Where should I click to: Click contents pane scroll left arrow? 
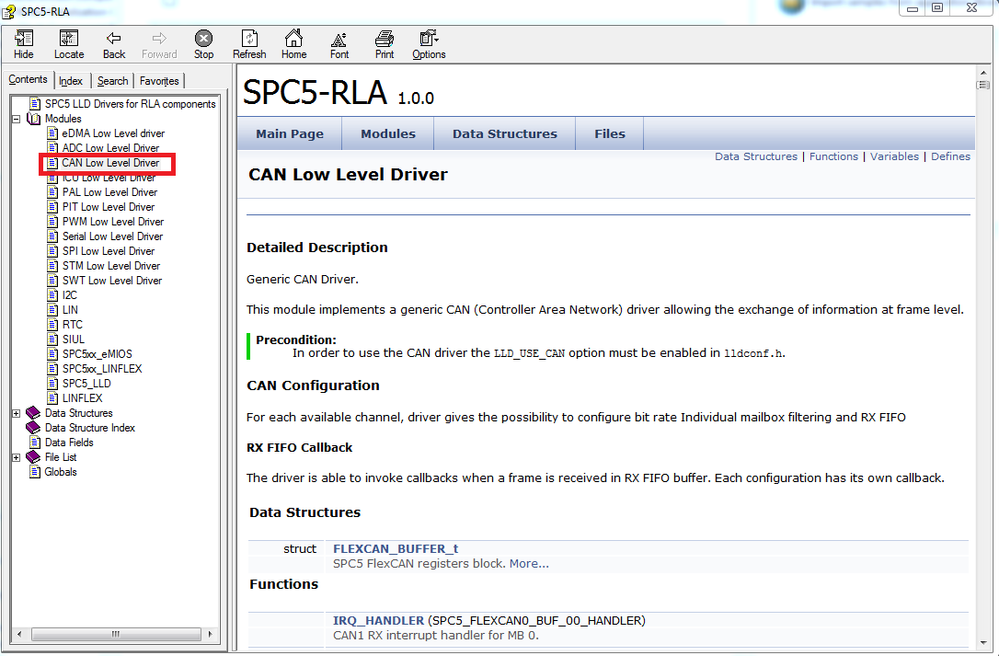point(20,634)
